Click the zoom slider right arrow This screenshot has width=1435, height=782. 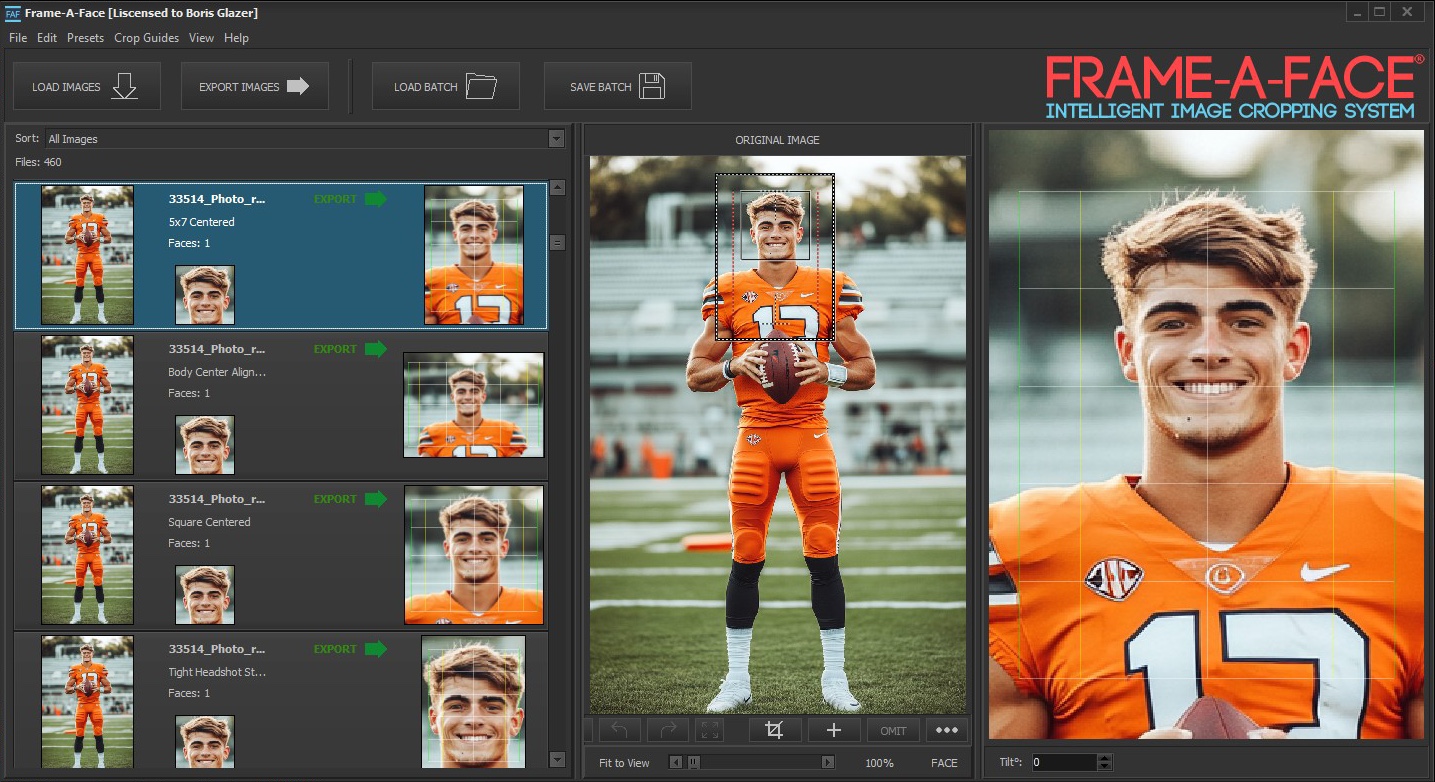827,763
